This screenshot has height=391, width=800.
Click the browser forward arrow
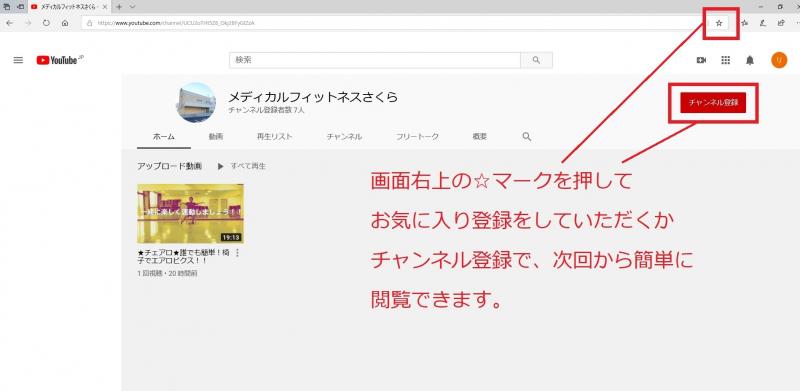point(28,23)
